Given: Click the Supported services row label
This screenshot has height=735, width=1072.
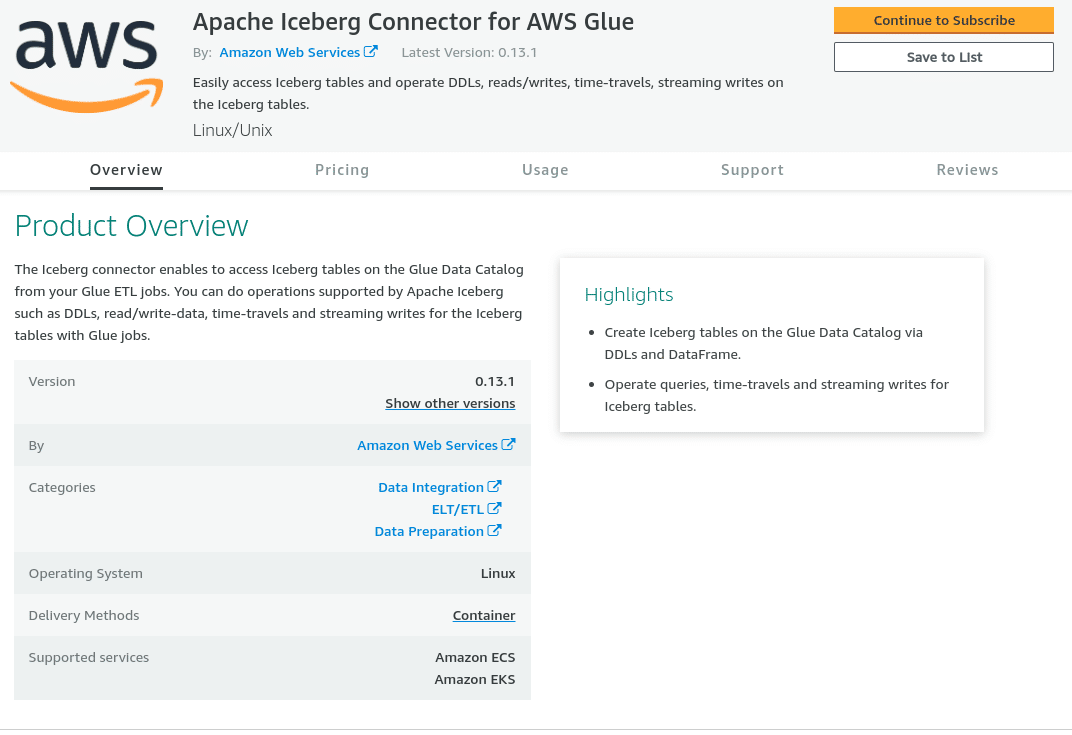Looking at the screenshot, I should (x=89, y=658).
